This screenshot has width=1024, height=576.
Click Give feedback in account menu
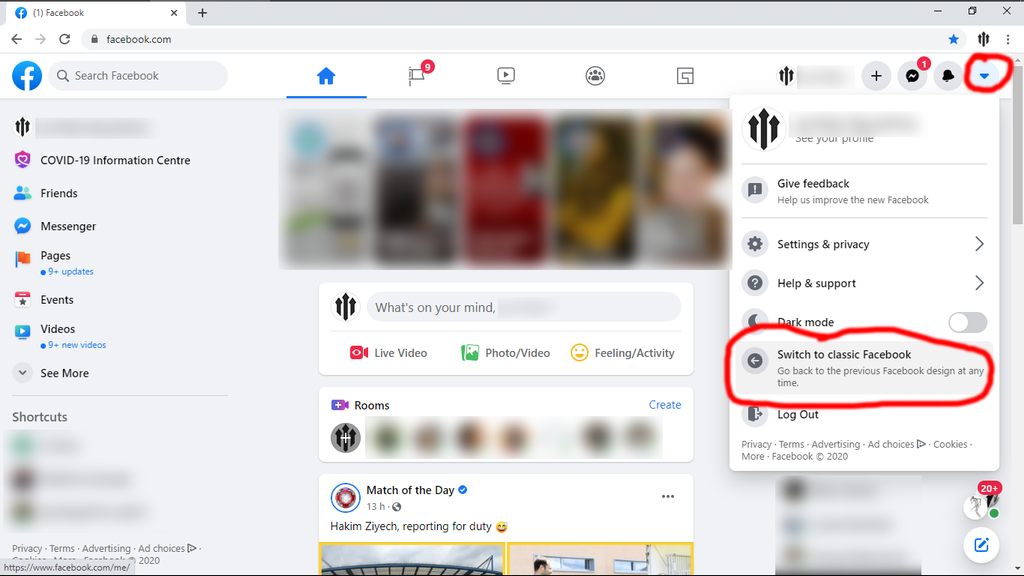(x=864, y=191)
